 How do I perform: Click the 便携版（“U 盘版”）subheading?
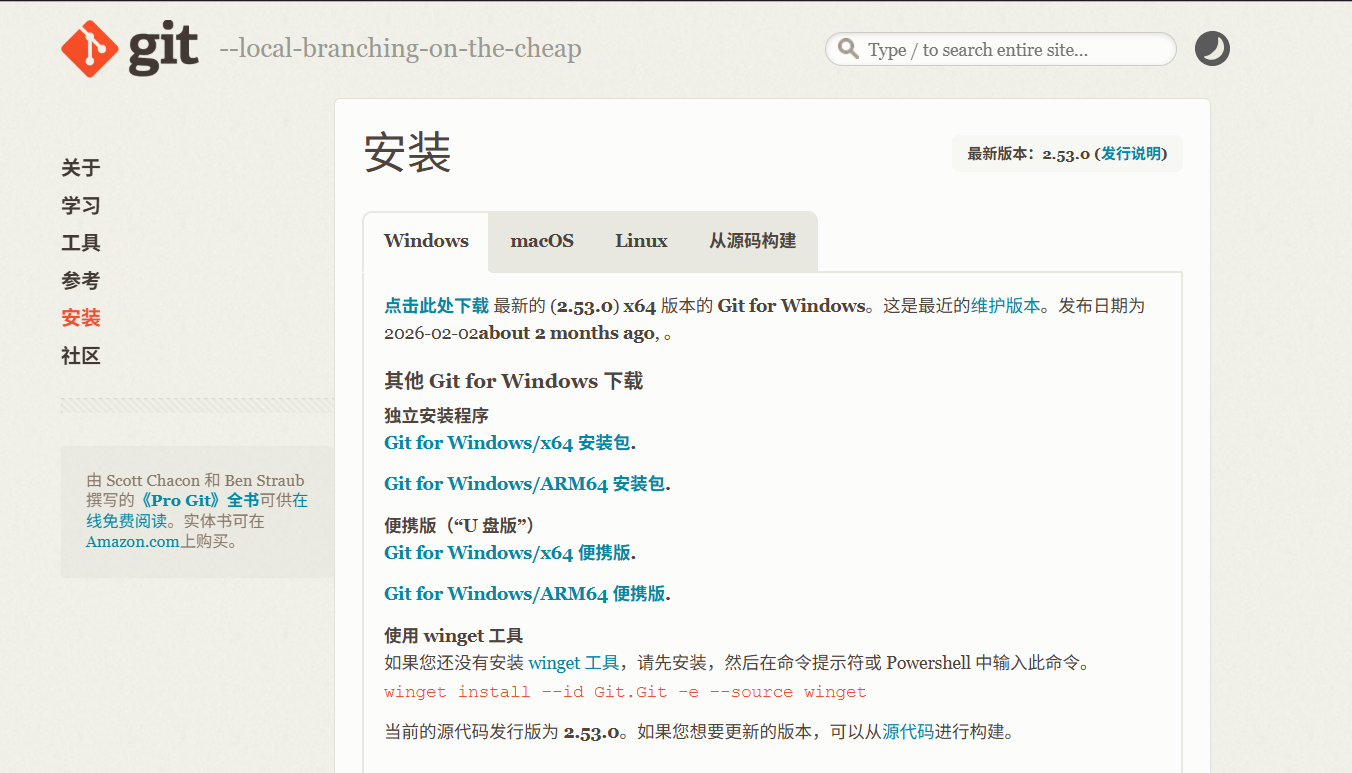point(460,526)
